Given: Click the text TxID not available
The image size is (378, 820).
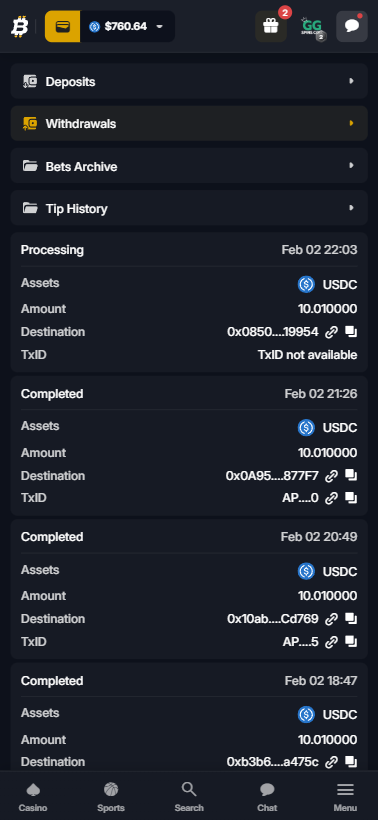Looking at the screenshot, I should pos(307,355).
